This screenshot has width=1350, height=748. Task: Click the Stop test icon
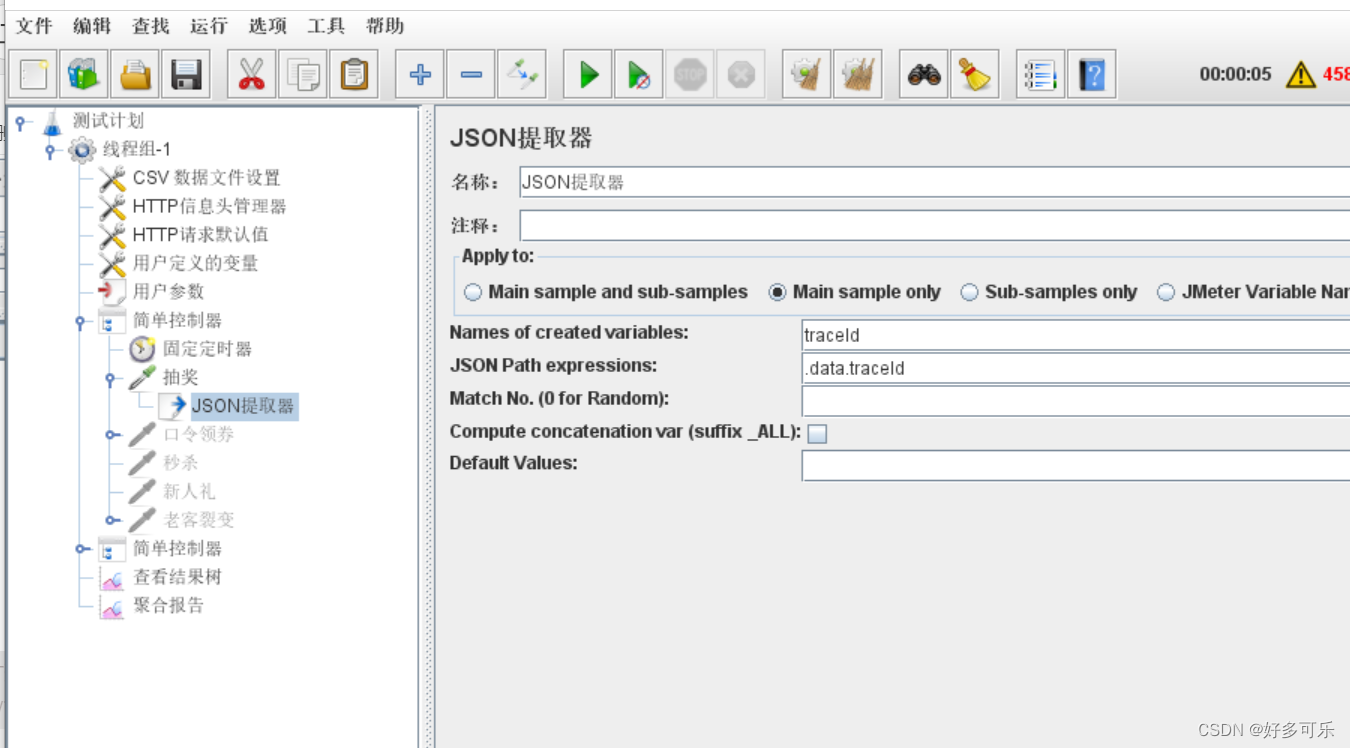click(x=690, y=74)
